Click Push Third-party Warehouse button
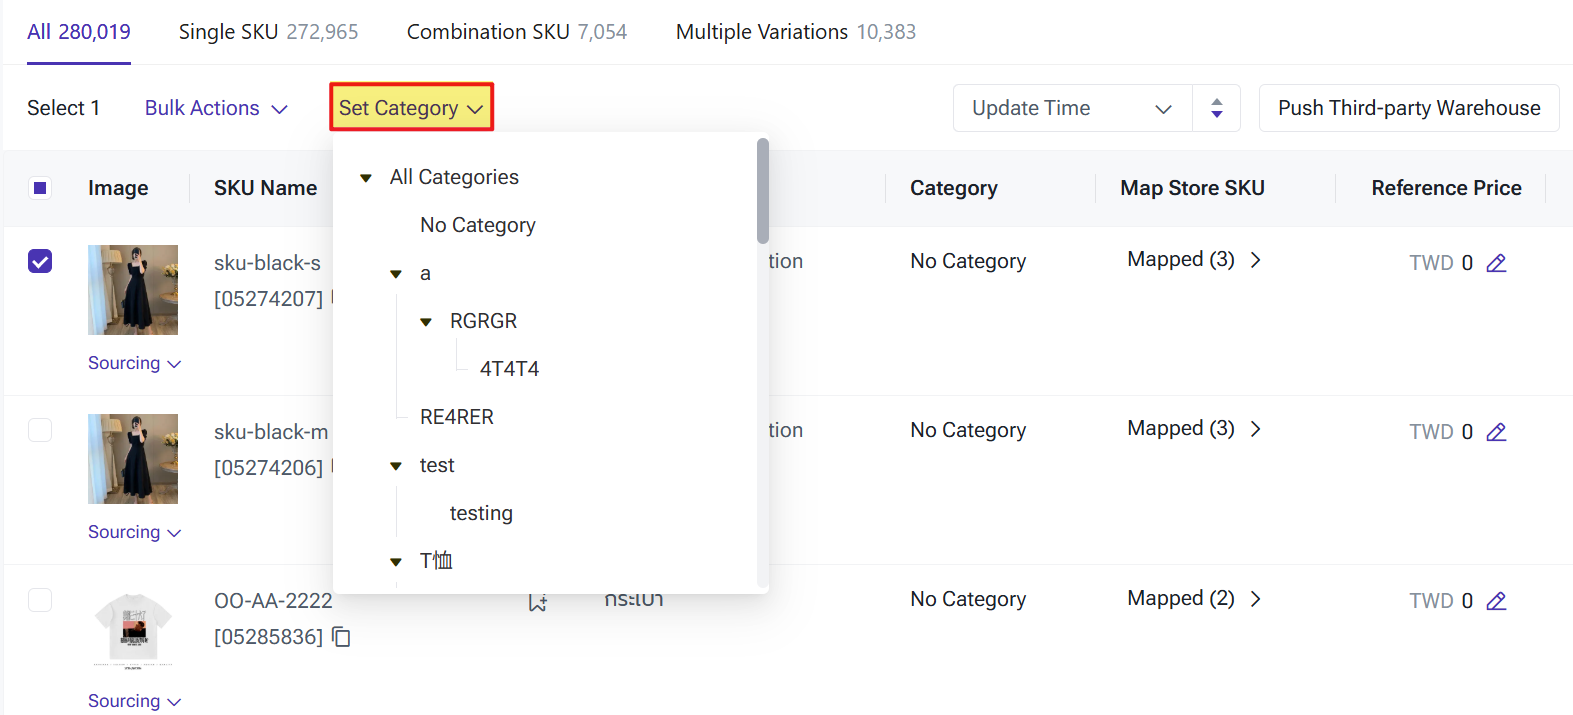The height and width of the screenshot is (715, 1573). tap(1408, 108)
